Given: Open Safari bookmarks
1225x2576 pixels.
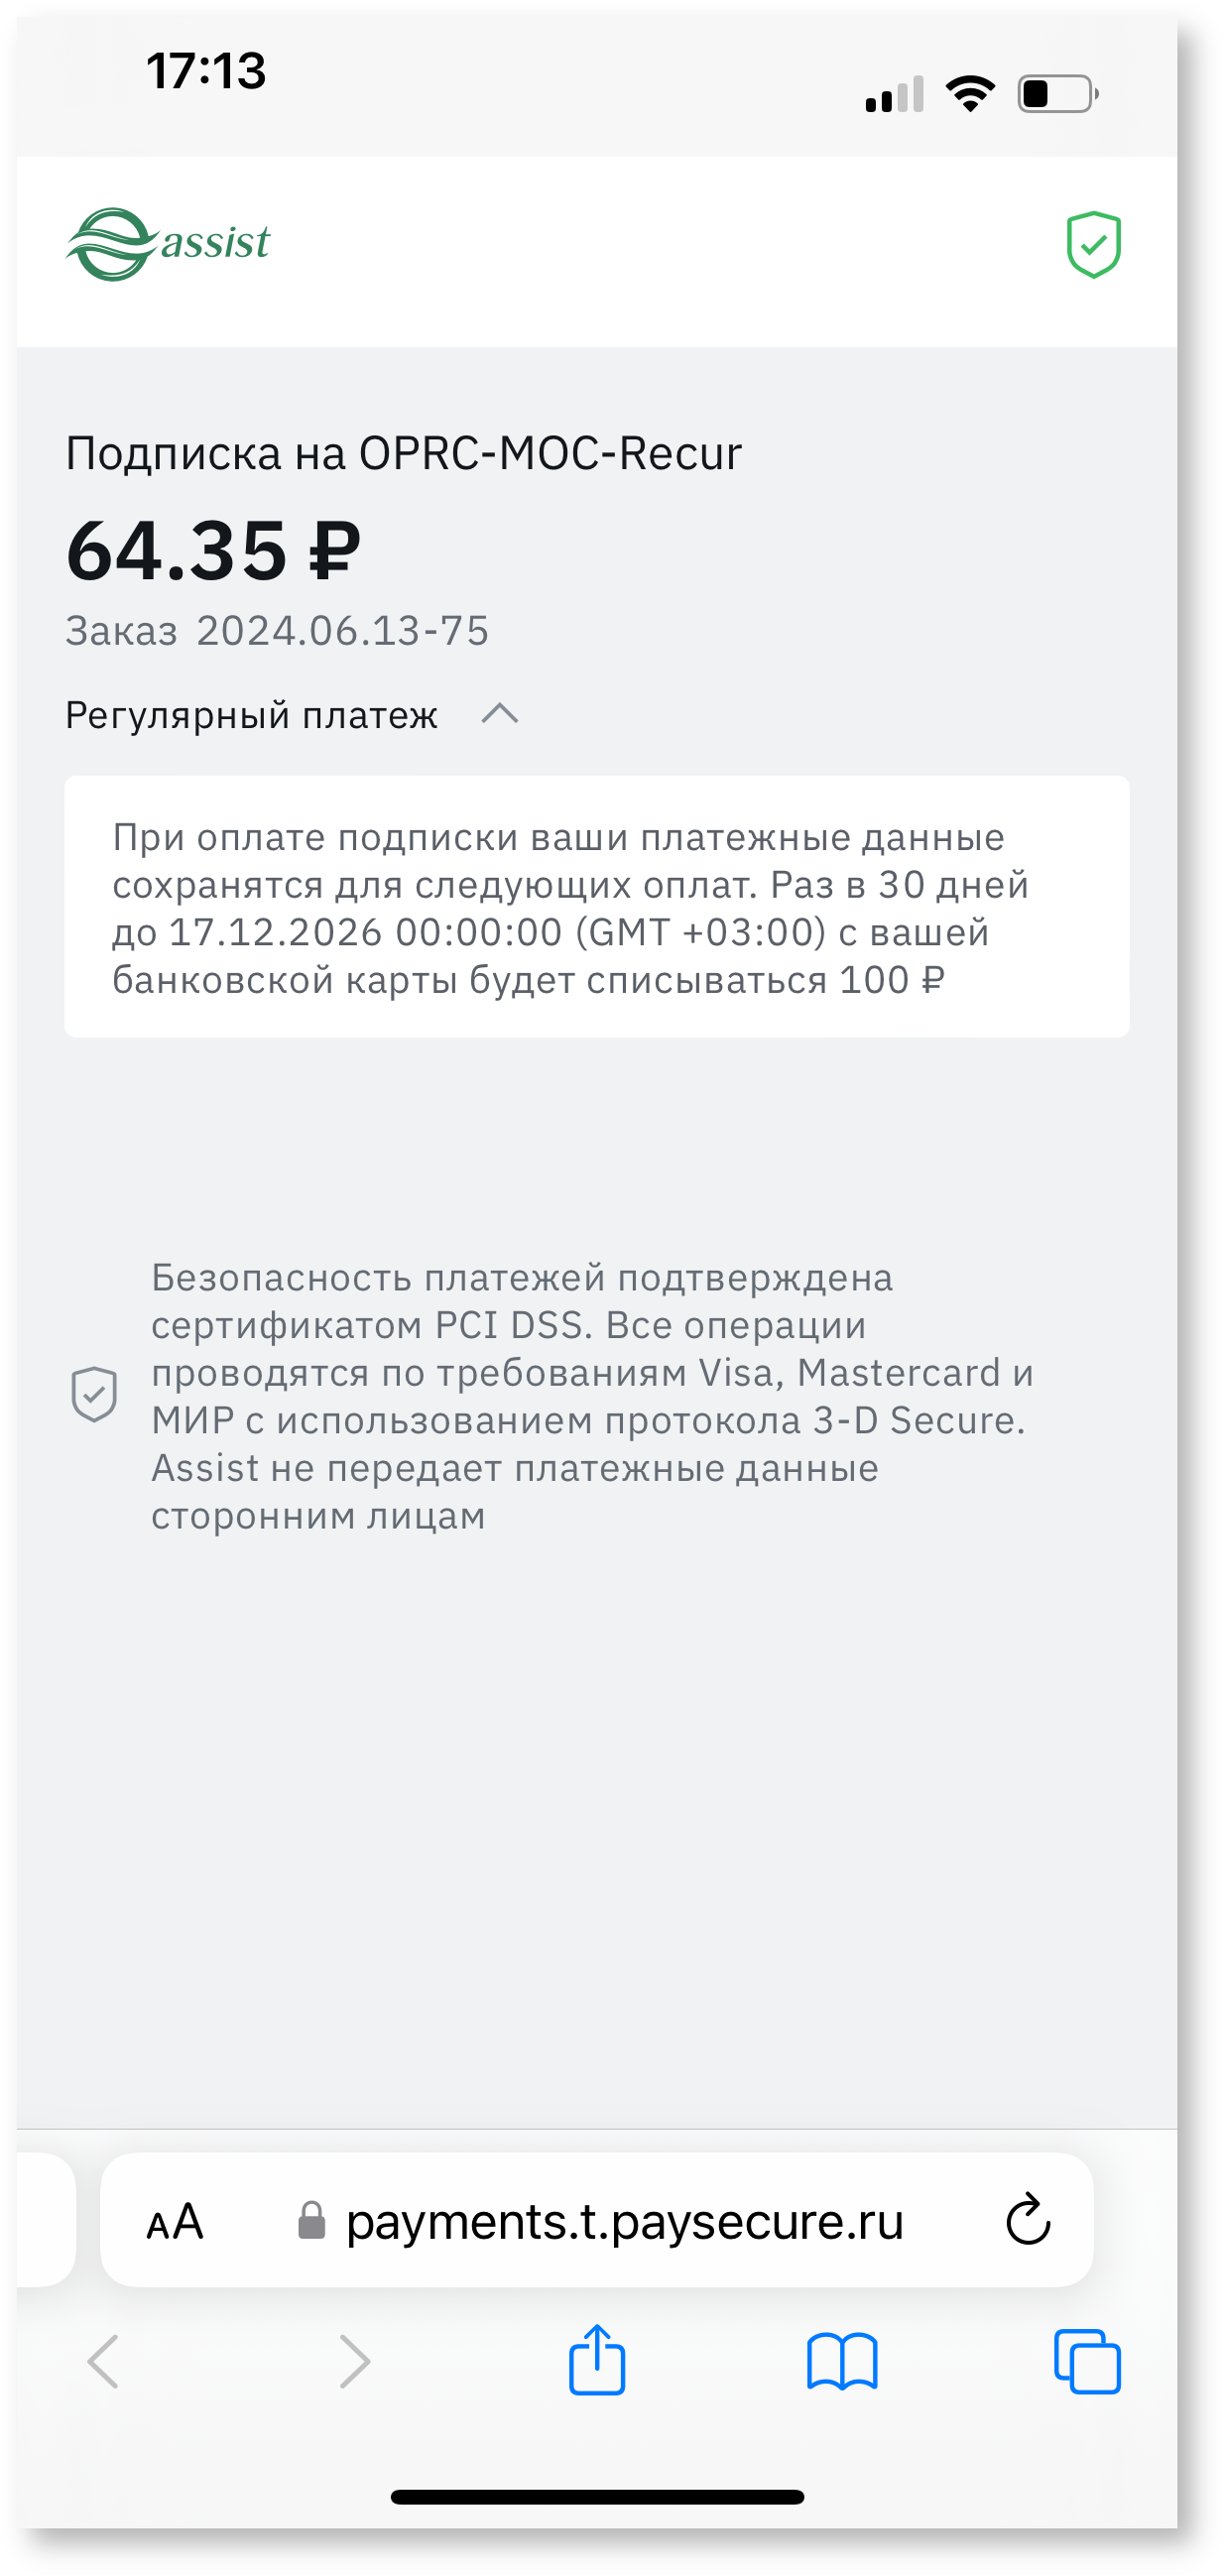Looking at the screenshot, I should click(x=842, y=2361).
